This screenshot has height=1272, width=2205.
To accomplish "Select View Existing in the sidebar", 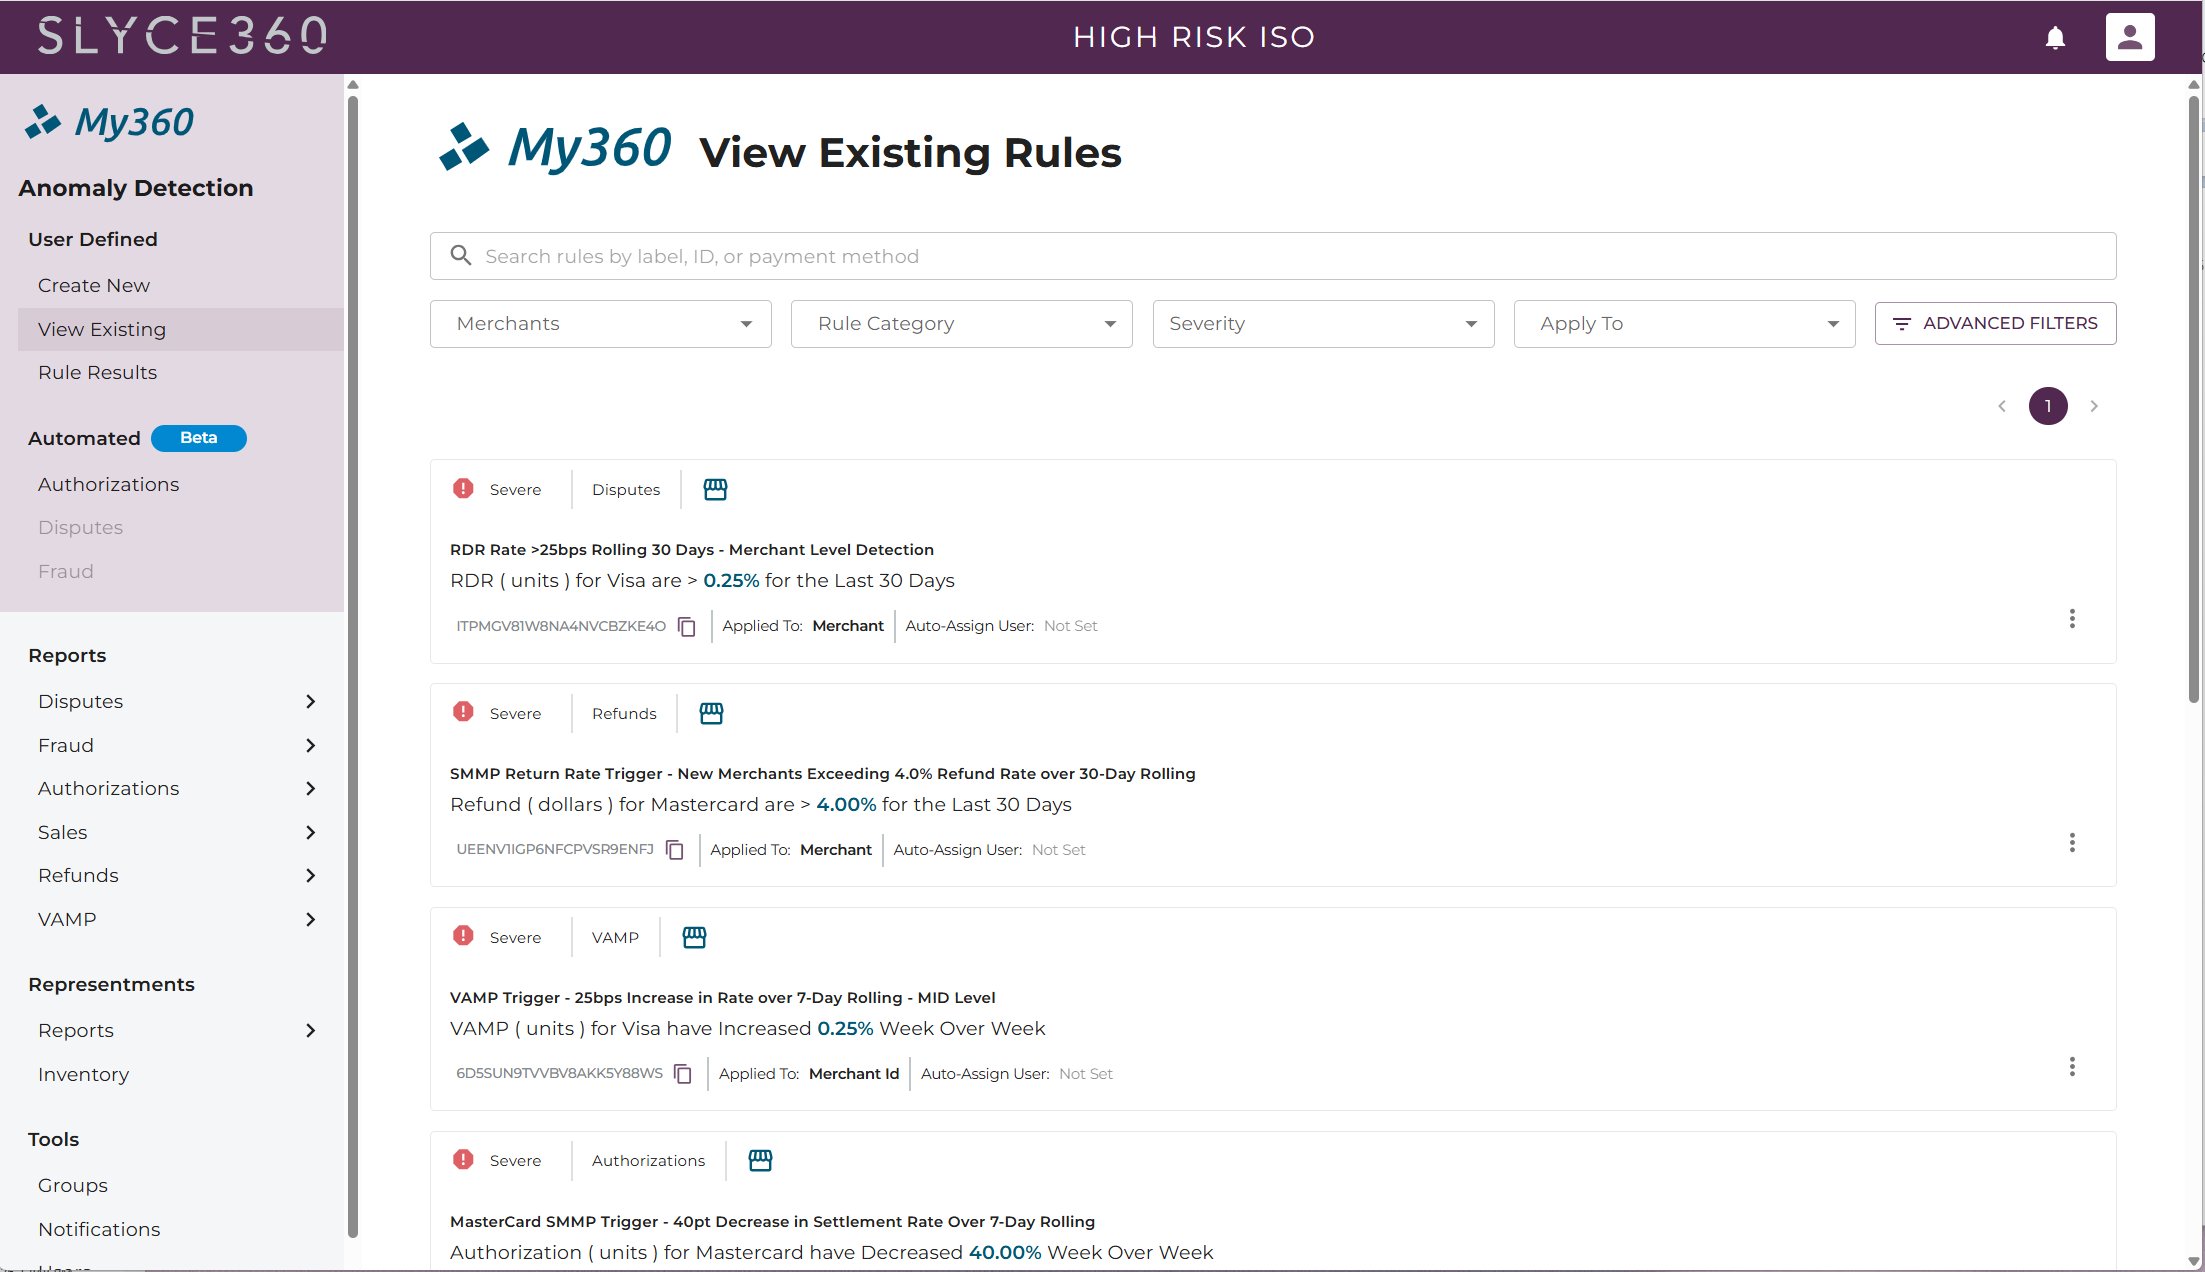I will 181,330.
